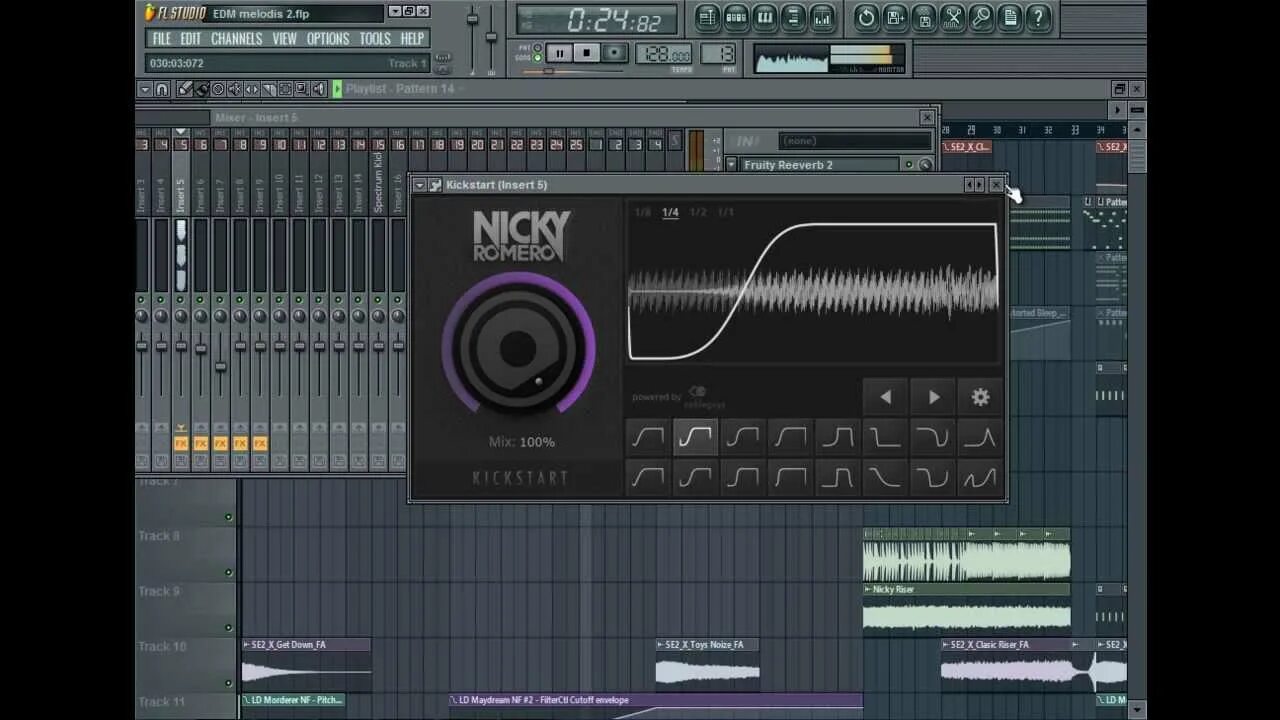Open Kickstart's settings gear

[x=980, y=396]
